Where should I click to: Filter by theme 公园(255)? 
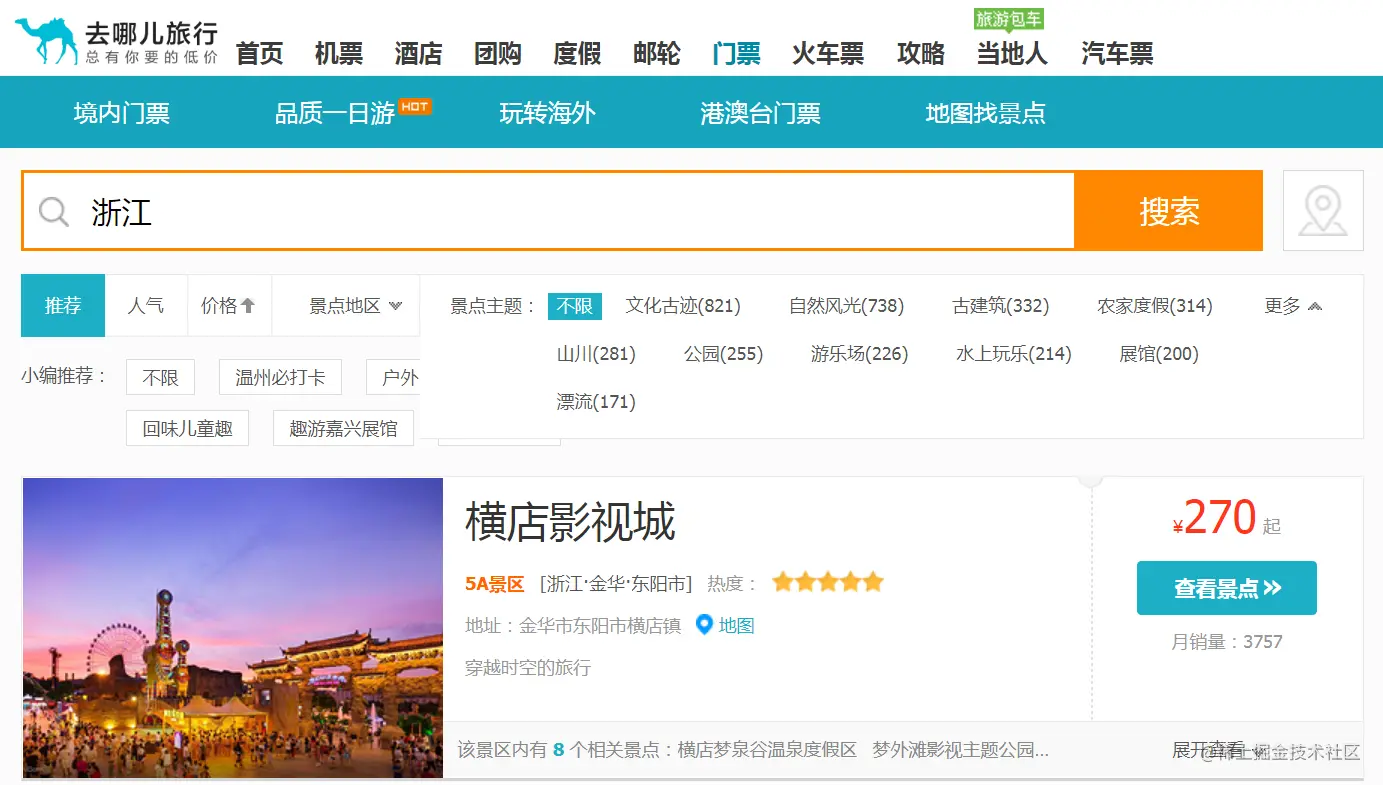pyautogui.click(x=723, y=354)
